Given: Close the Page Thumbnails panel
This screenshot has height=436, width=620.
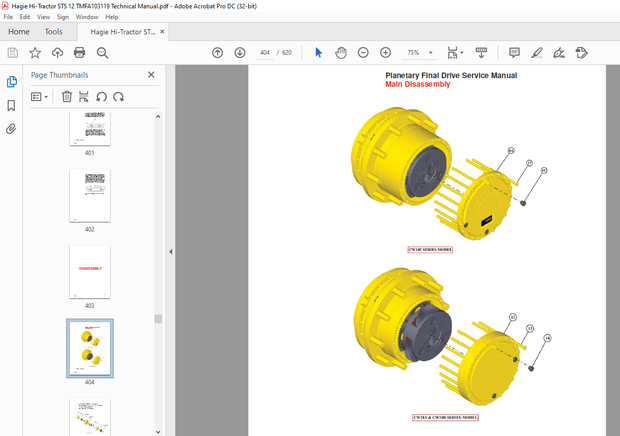Looking at the screenshot, I should (x=151, y=75).
